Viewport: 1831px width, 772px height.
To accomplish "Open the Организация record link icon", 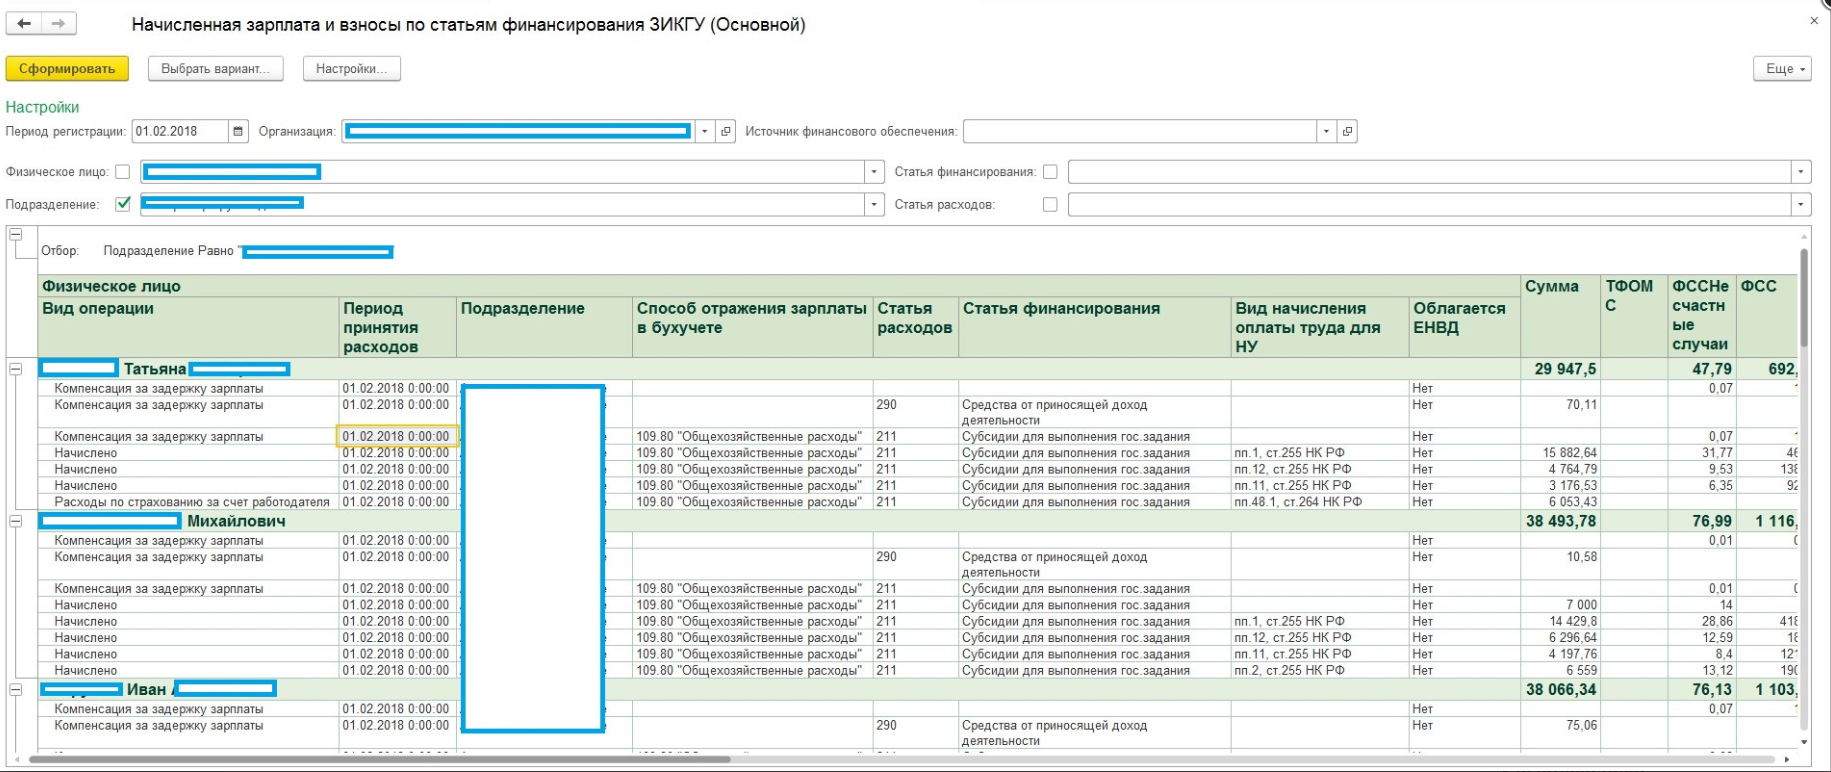I will (726, 131).
